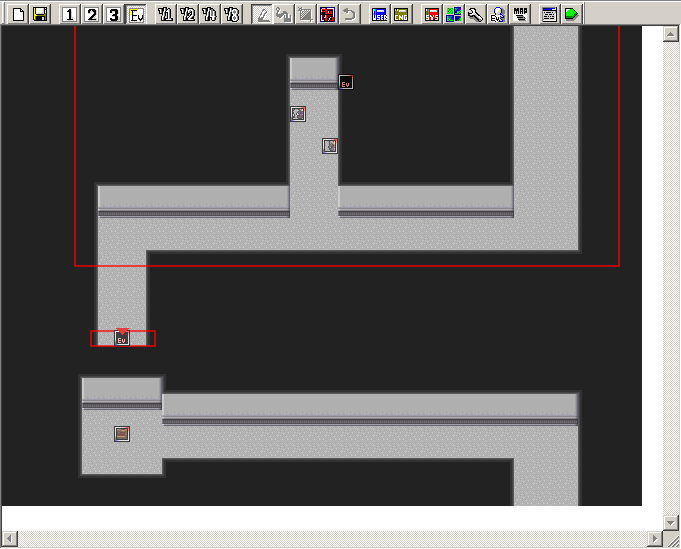Select the Ev event inside the red box

pos(122,339)
